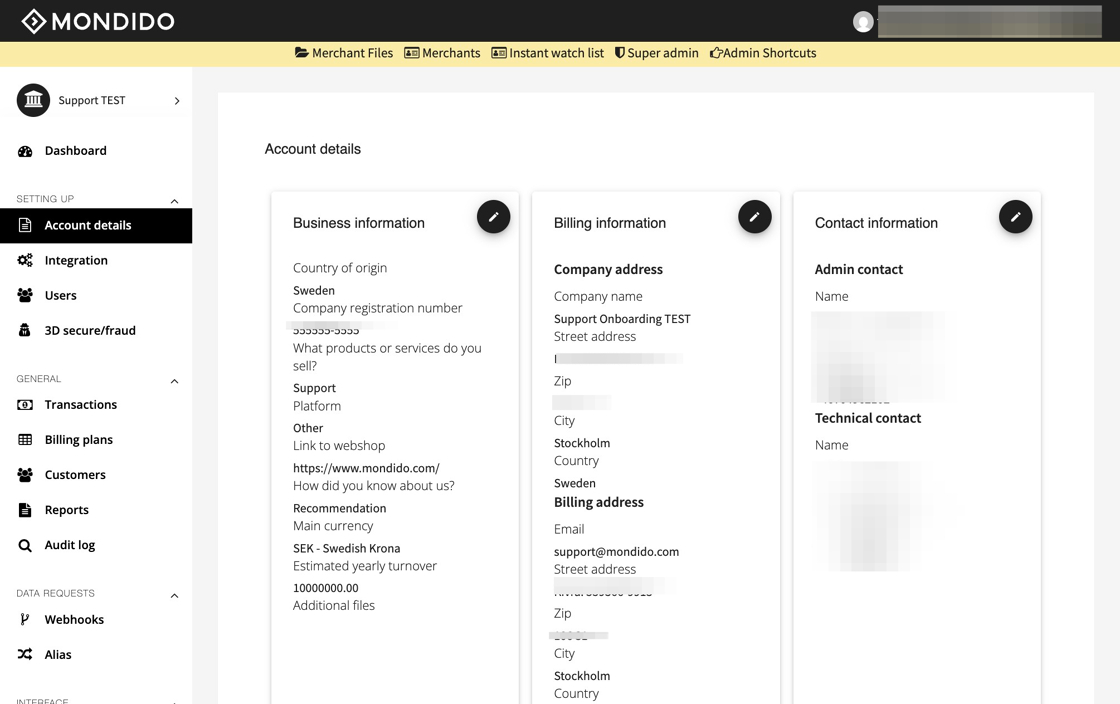1120x704 pixels.
Task: Open Super admin shield link
Action: click(656, 53)
